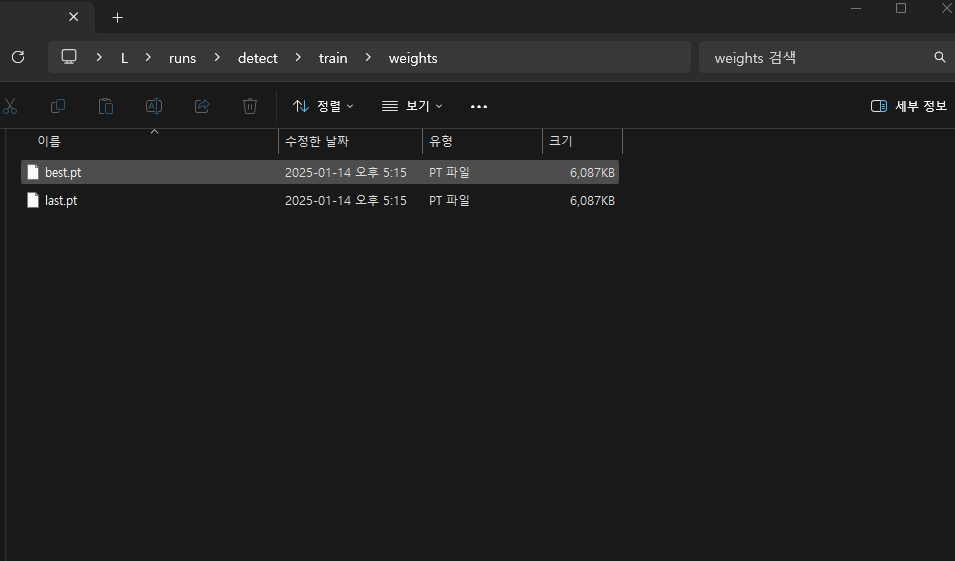Screen dimensions: 955x561
Task: Refresh the current folder view
Action: [18, 57]
